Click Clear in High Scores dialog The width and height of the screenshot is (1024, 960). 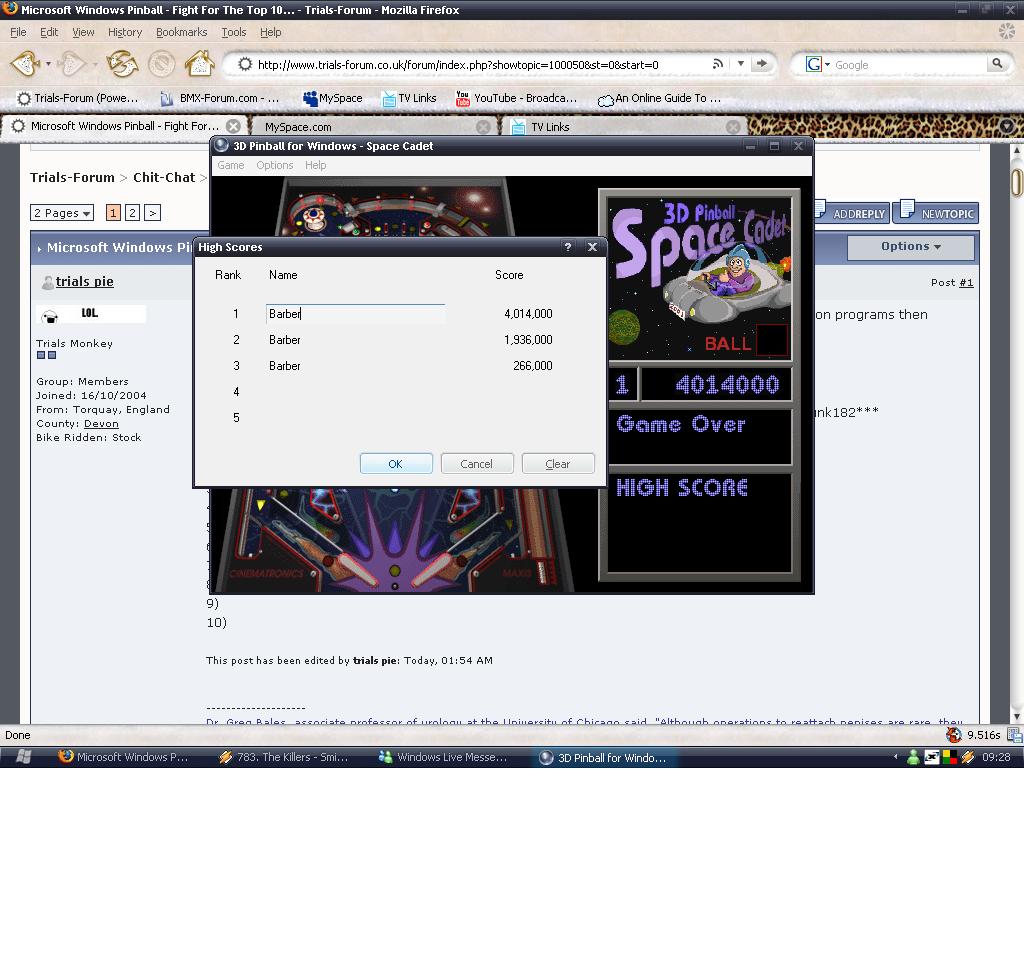558,464
